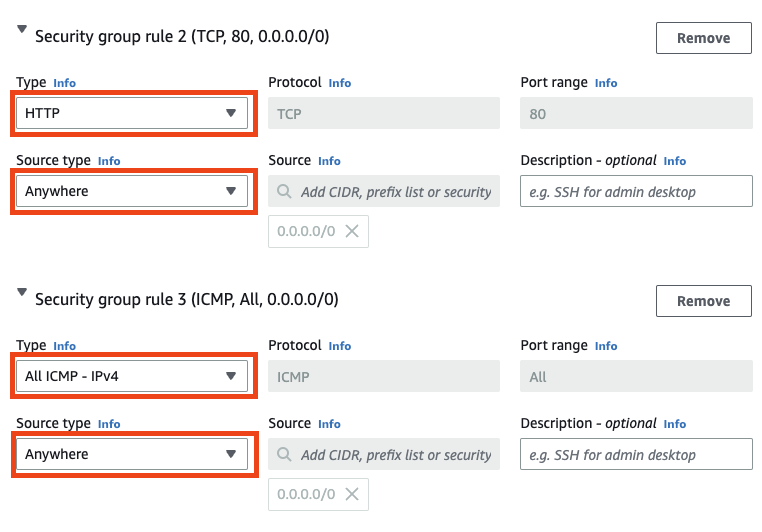762x532 pixels.
Task: Click the search icon in rule 3 Source field
Action: pyautogui.click(x=284, y=454)
